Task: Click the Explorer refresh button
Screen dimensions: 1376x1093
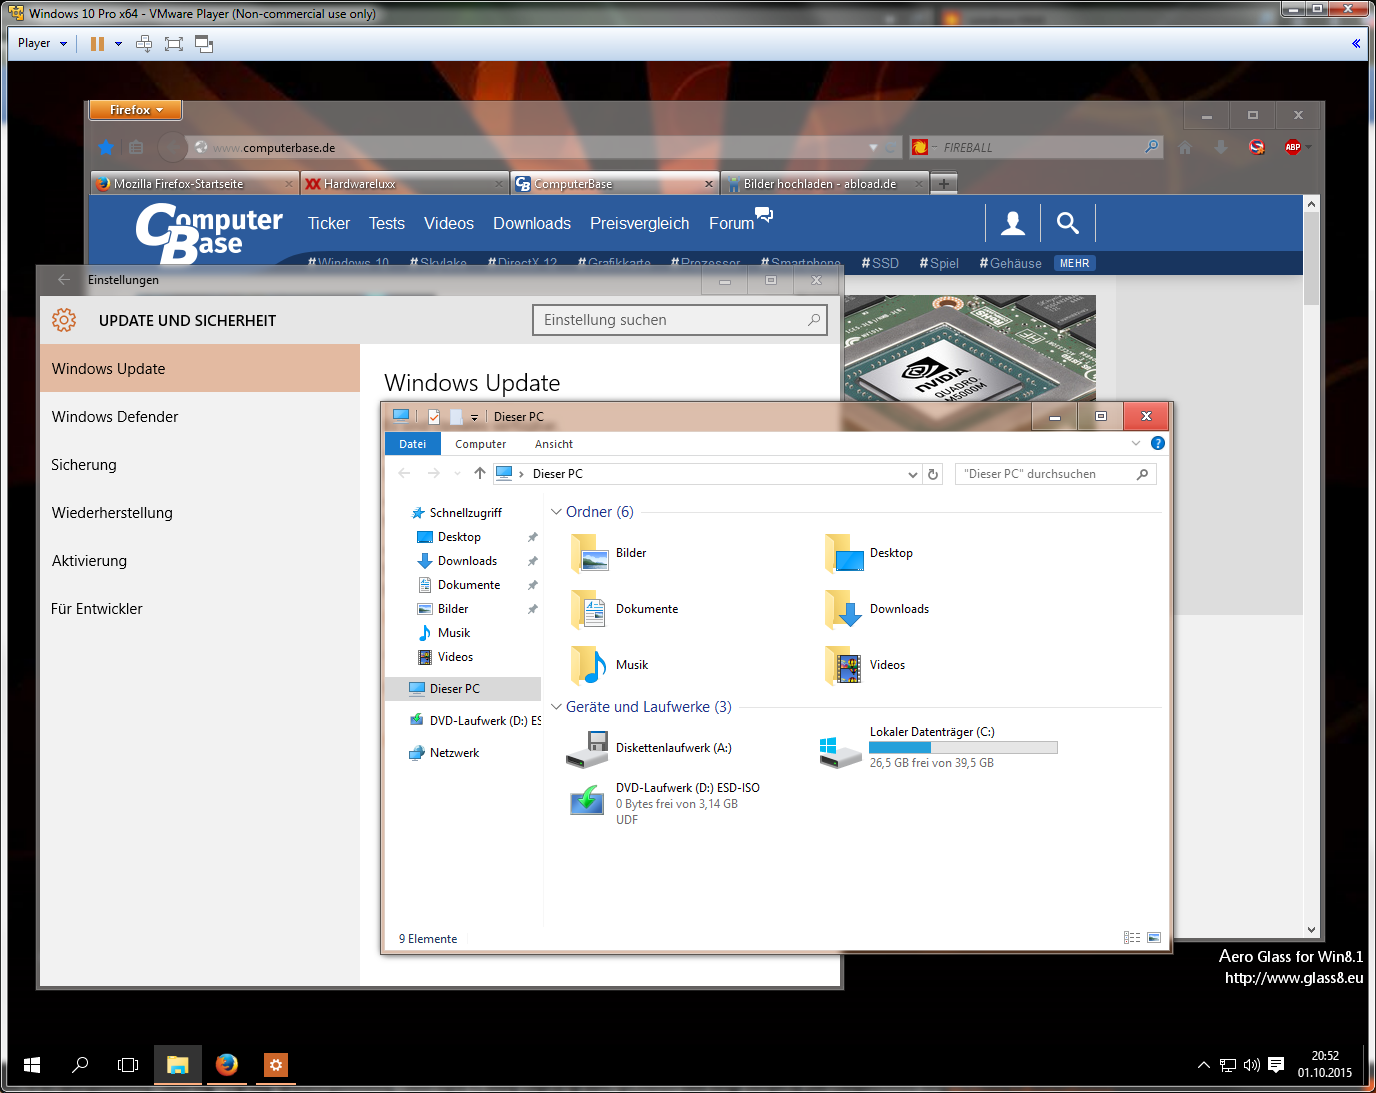Action: coord(933,474)
